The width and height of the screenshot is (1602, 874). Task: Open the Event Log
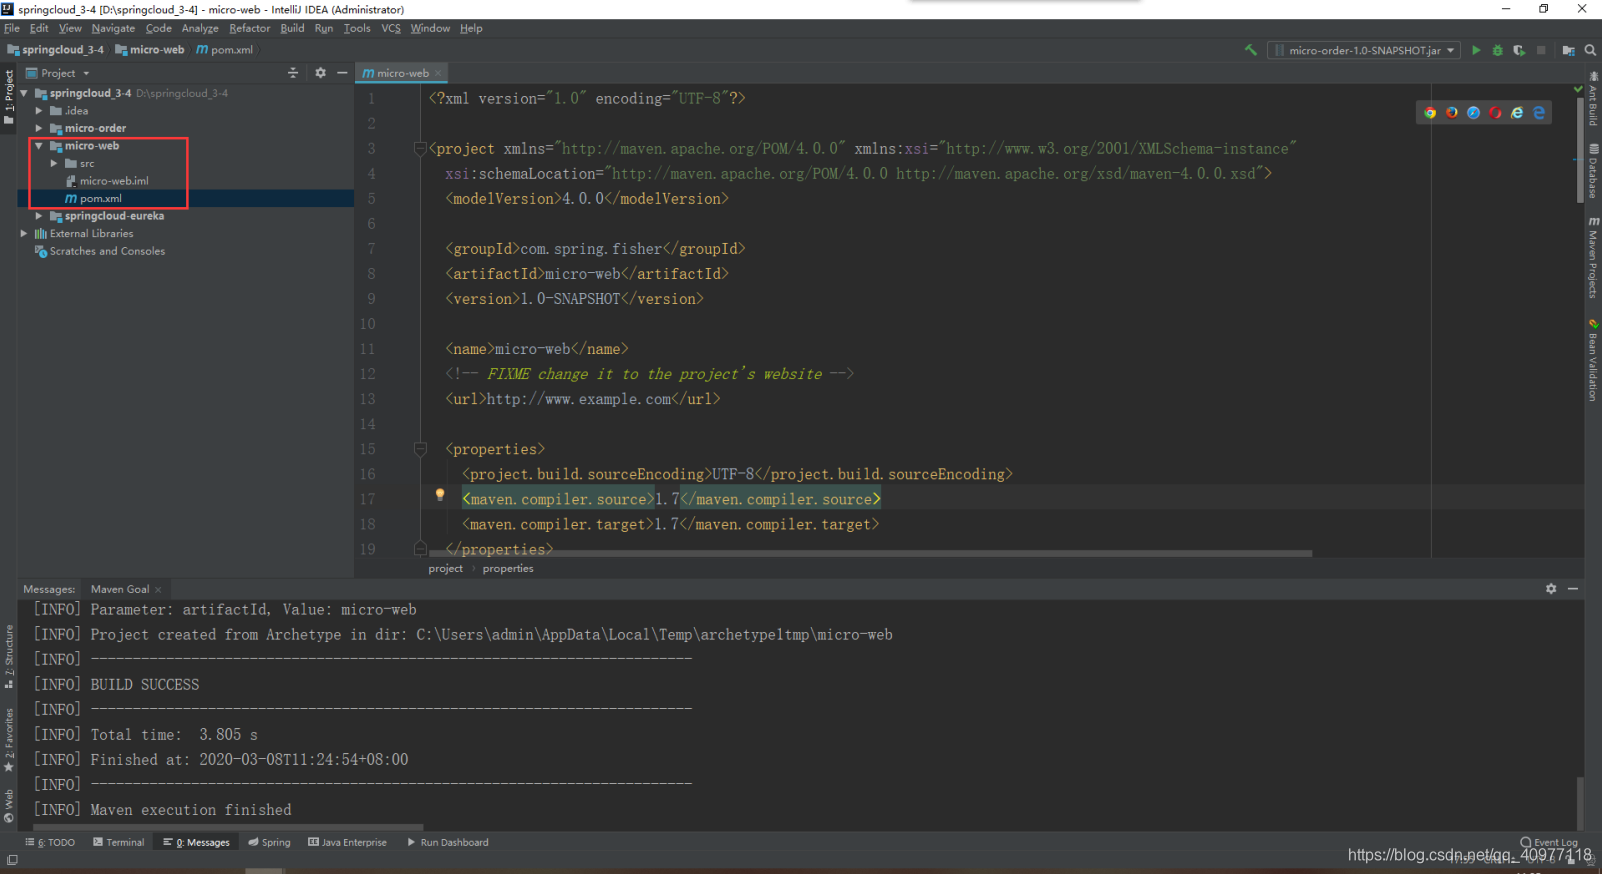tap(1548, 842)
